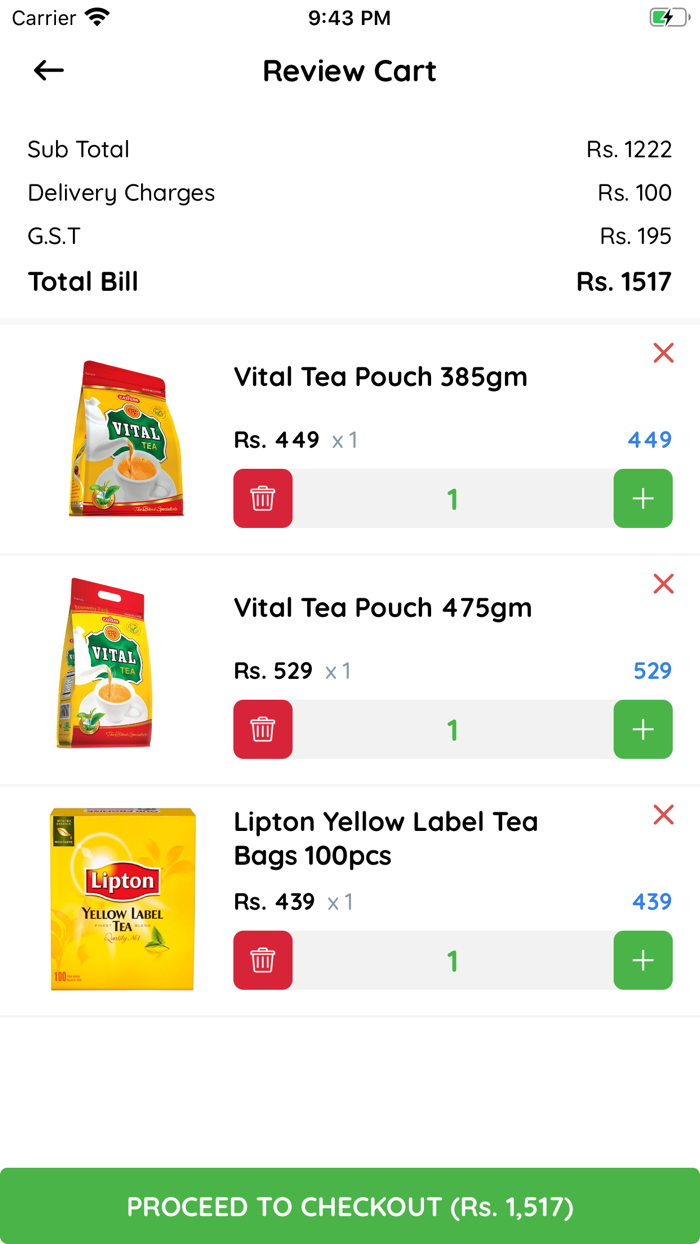Increase quantity of Vital Tea Pouch 385gm
Image resolution: width=700 pixels, height=1244 pixels.
(643, 498)
